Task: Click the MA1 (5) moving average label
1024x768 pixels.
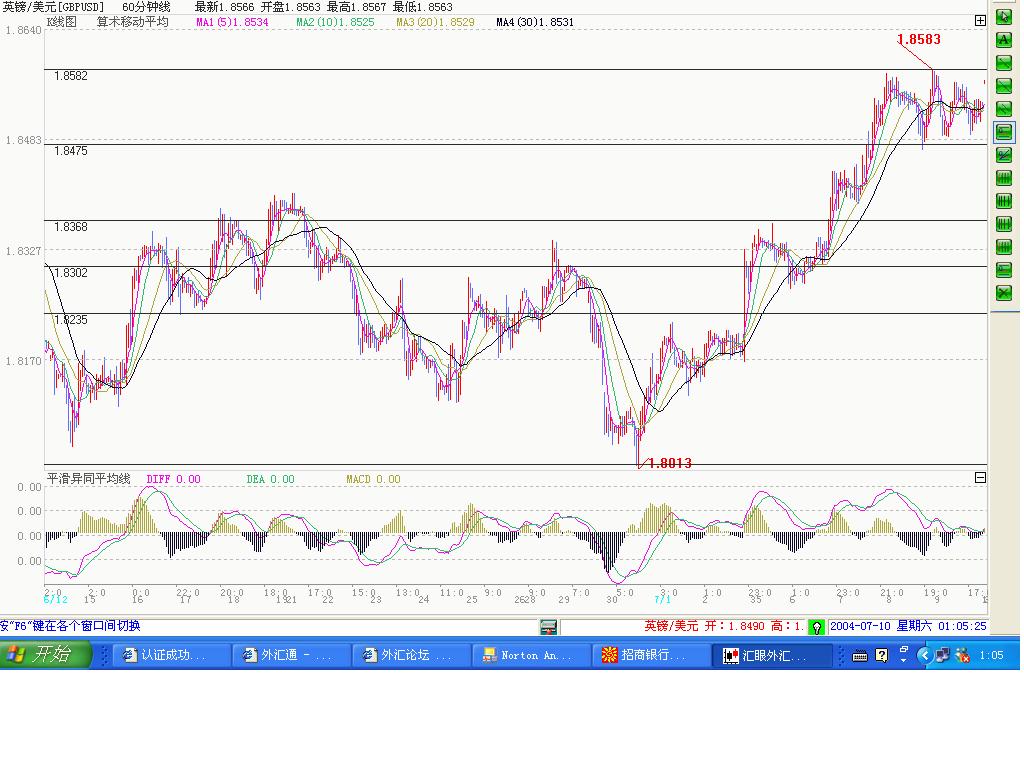Action: pos(232,22)
